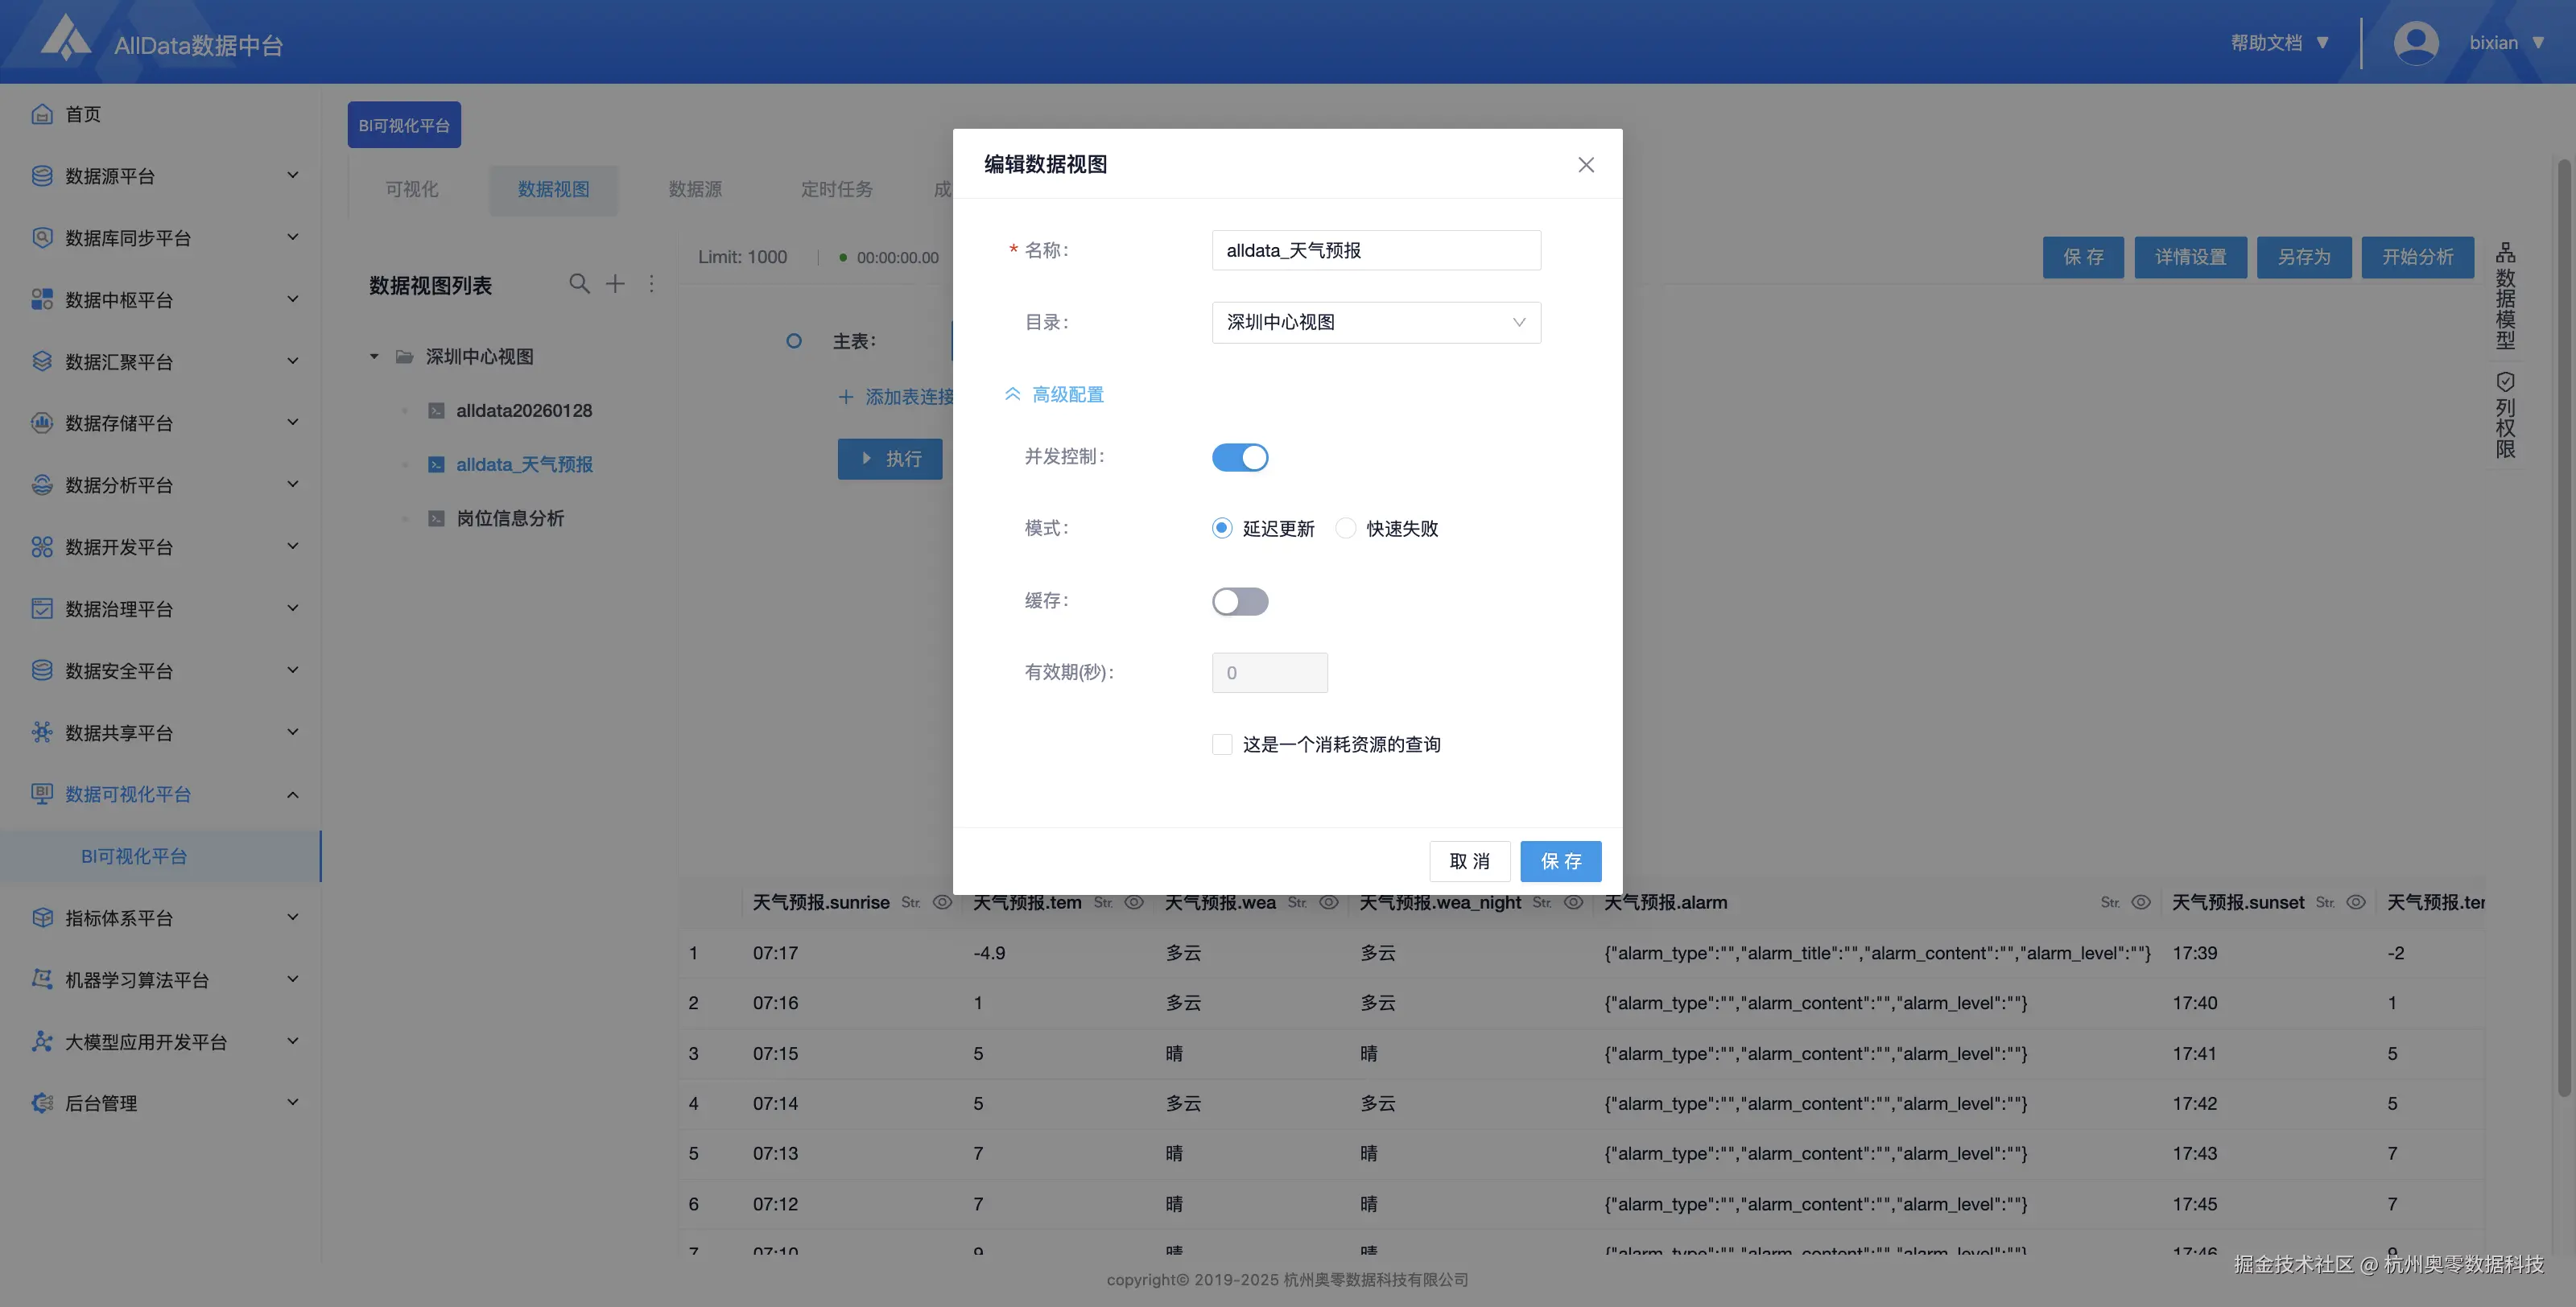Collapse the 高级配置 section
The height and width of the screenshot is (1307, 2576).
[x=1054, y=394]
